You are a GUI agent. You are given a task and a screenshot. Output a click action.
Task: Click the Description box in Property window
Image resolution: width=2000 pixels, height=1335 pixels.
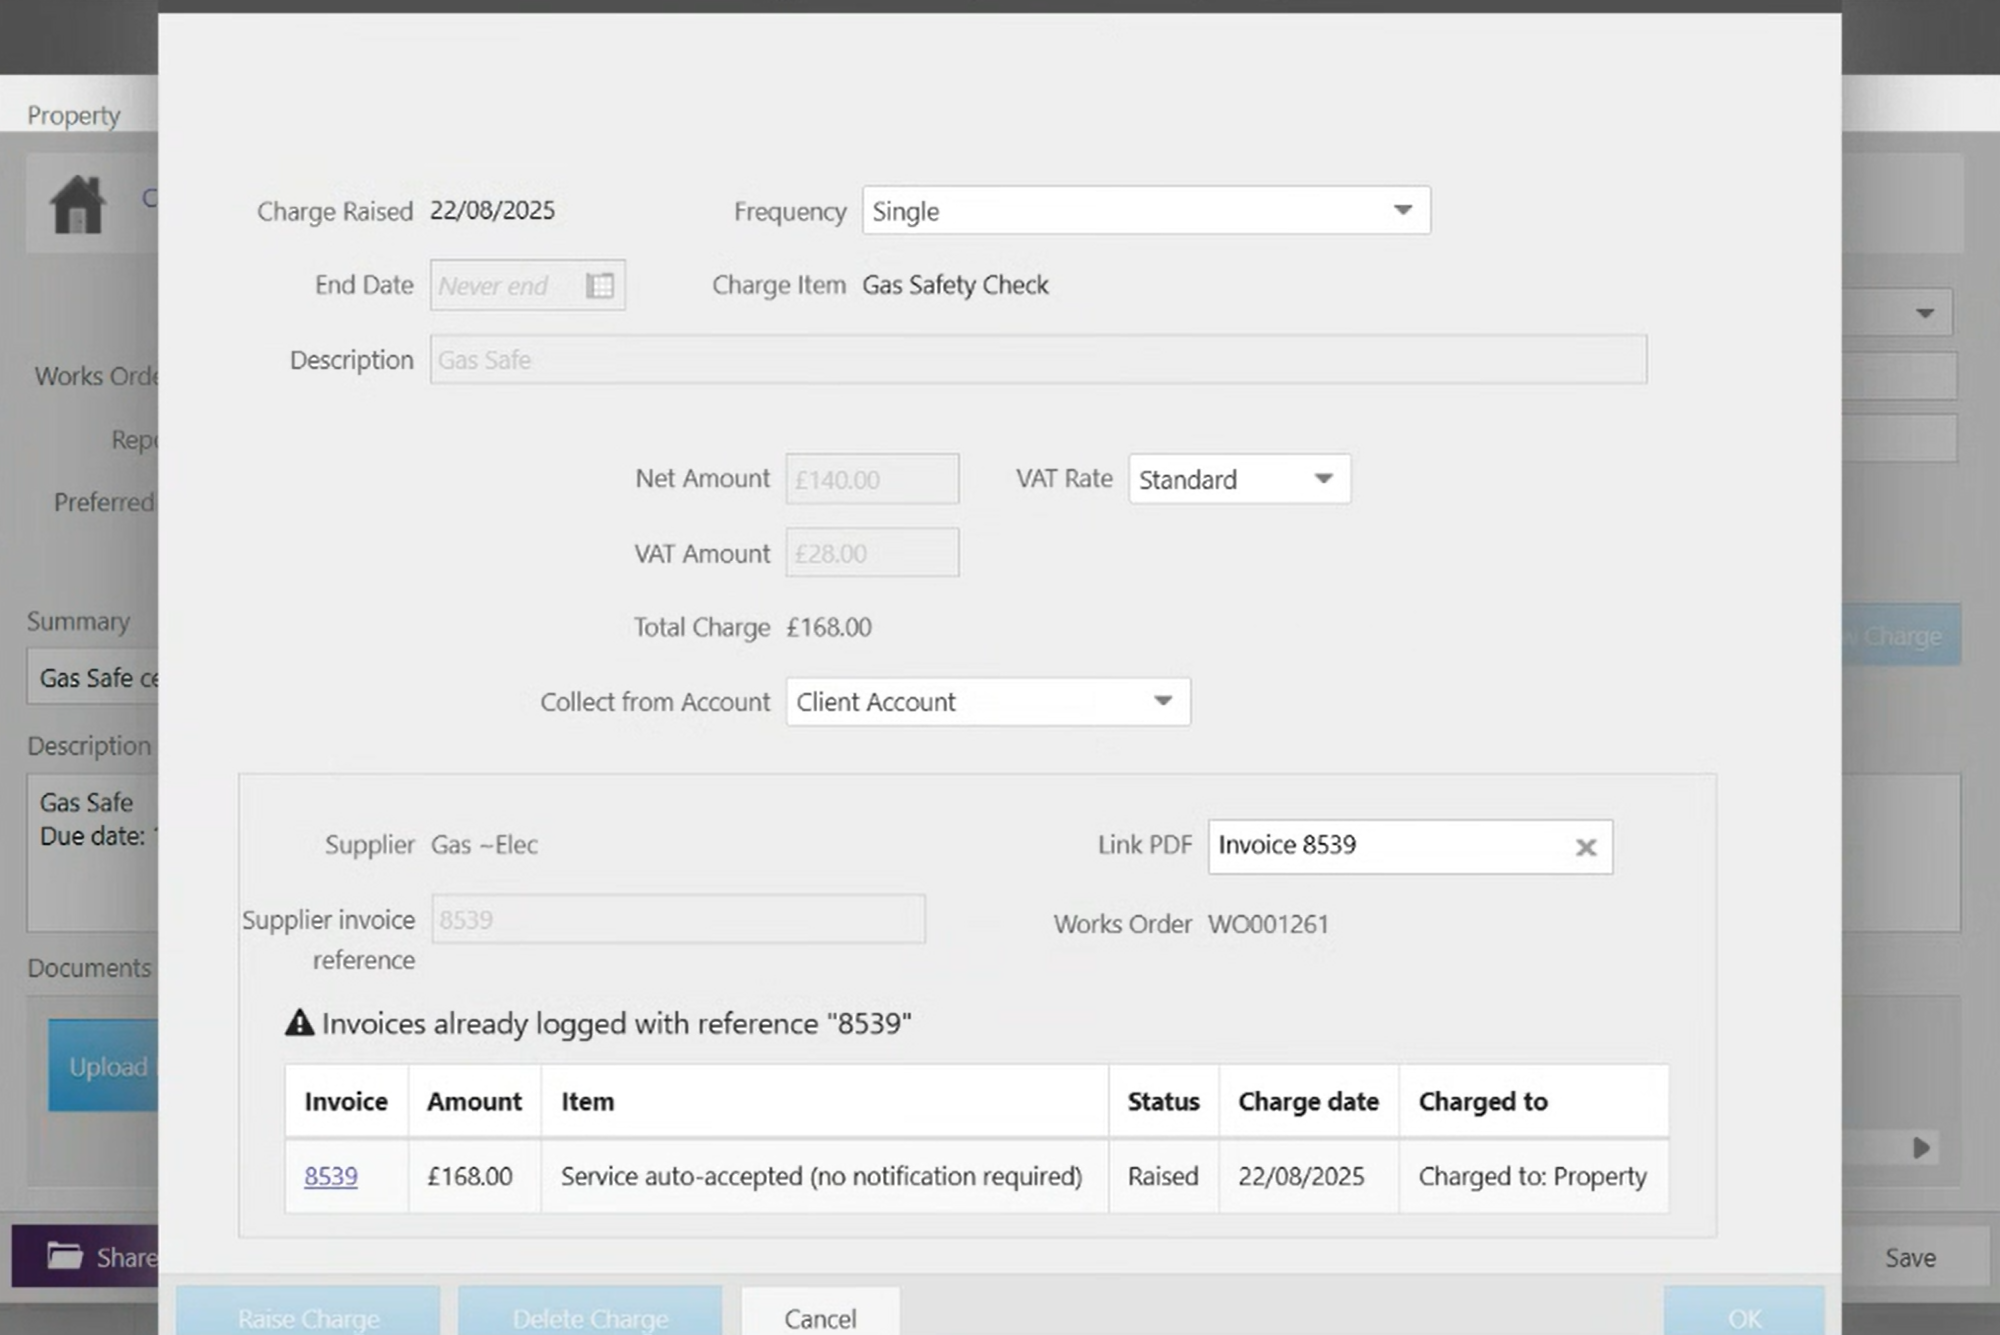[92, 853]
